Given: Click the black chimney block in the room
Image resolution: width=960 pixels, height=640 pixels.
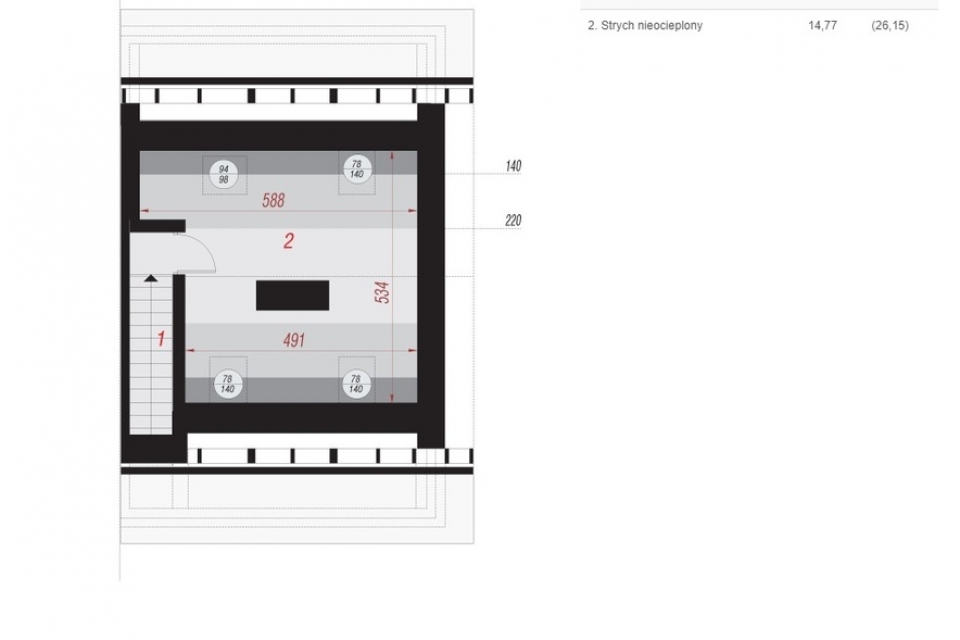Looking at the screenshot, I should (x=293, y=295).
